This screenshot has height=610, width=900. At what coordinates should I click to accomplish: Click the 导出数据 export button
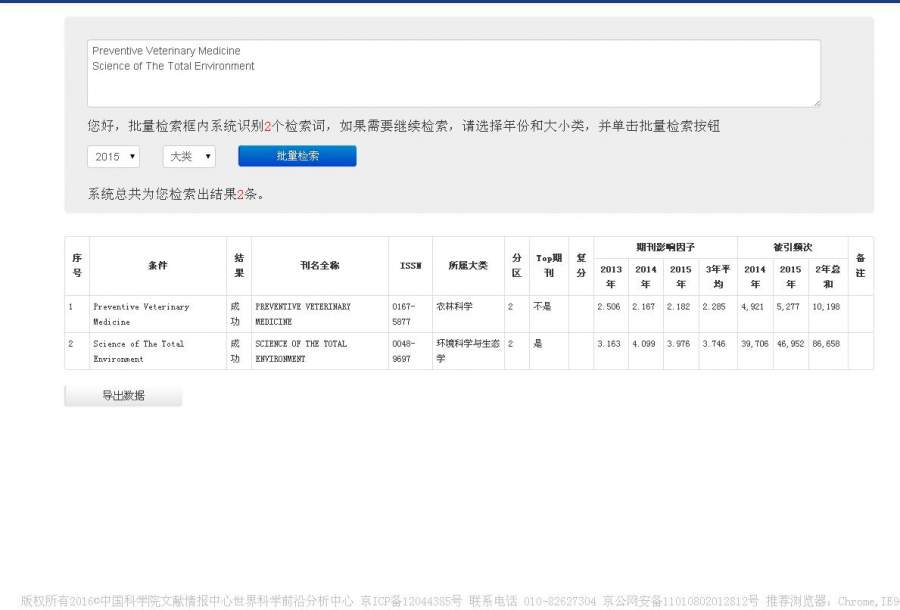(123, 395)
